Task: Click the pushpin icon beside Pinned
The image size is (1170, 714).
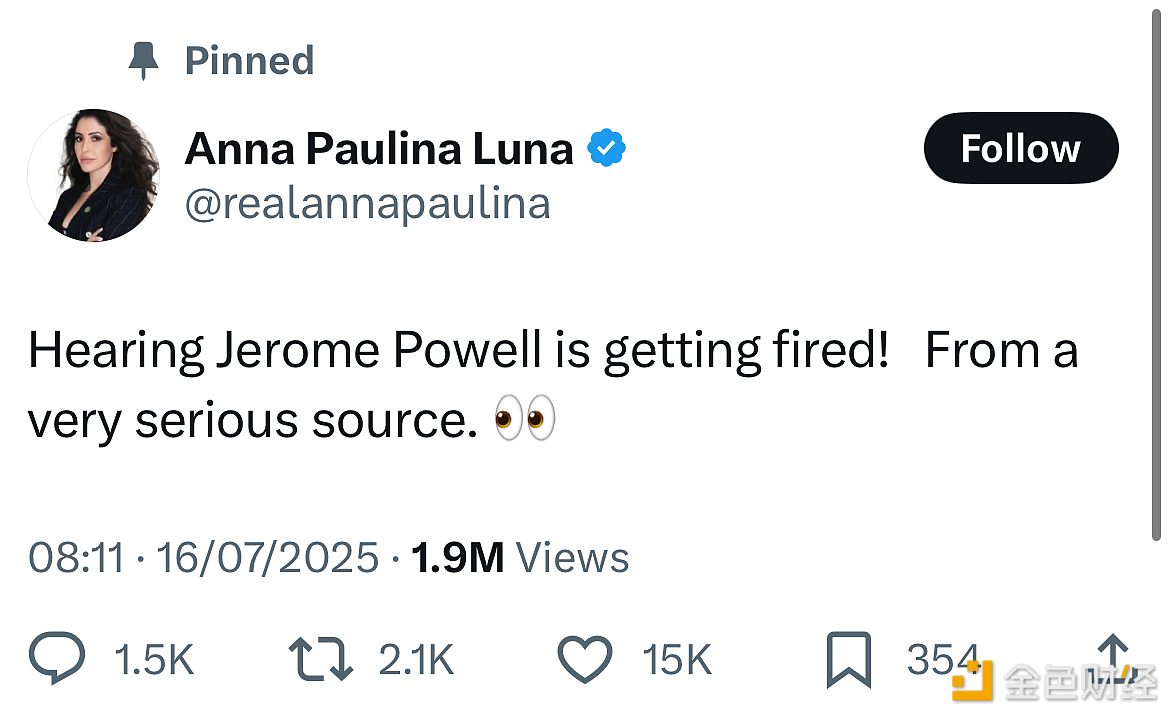Action: [x=145, y=61]
